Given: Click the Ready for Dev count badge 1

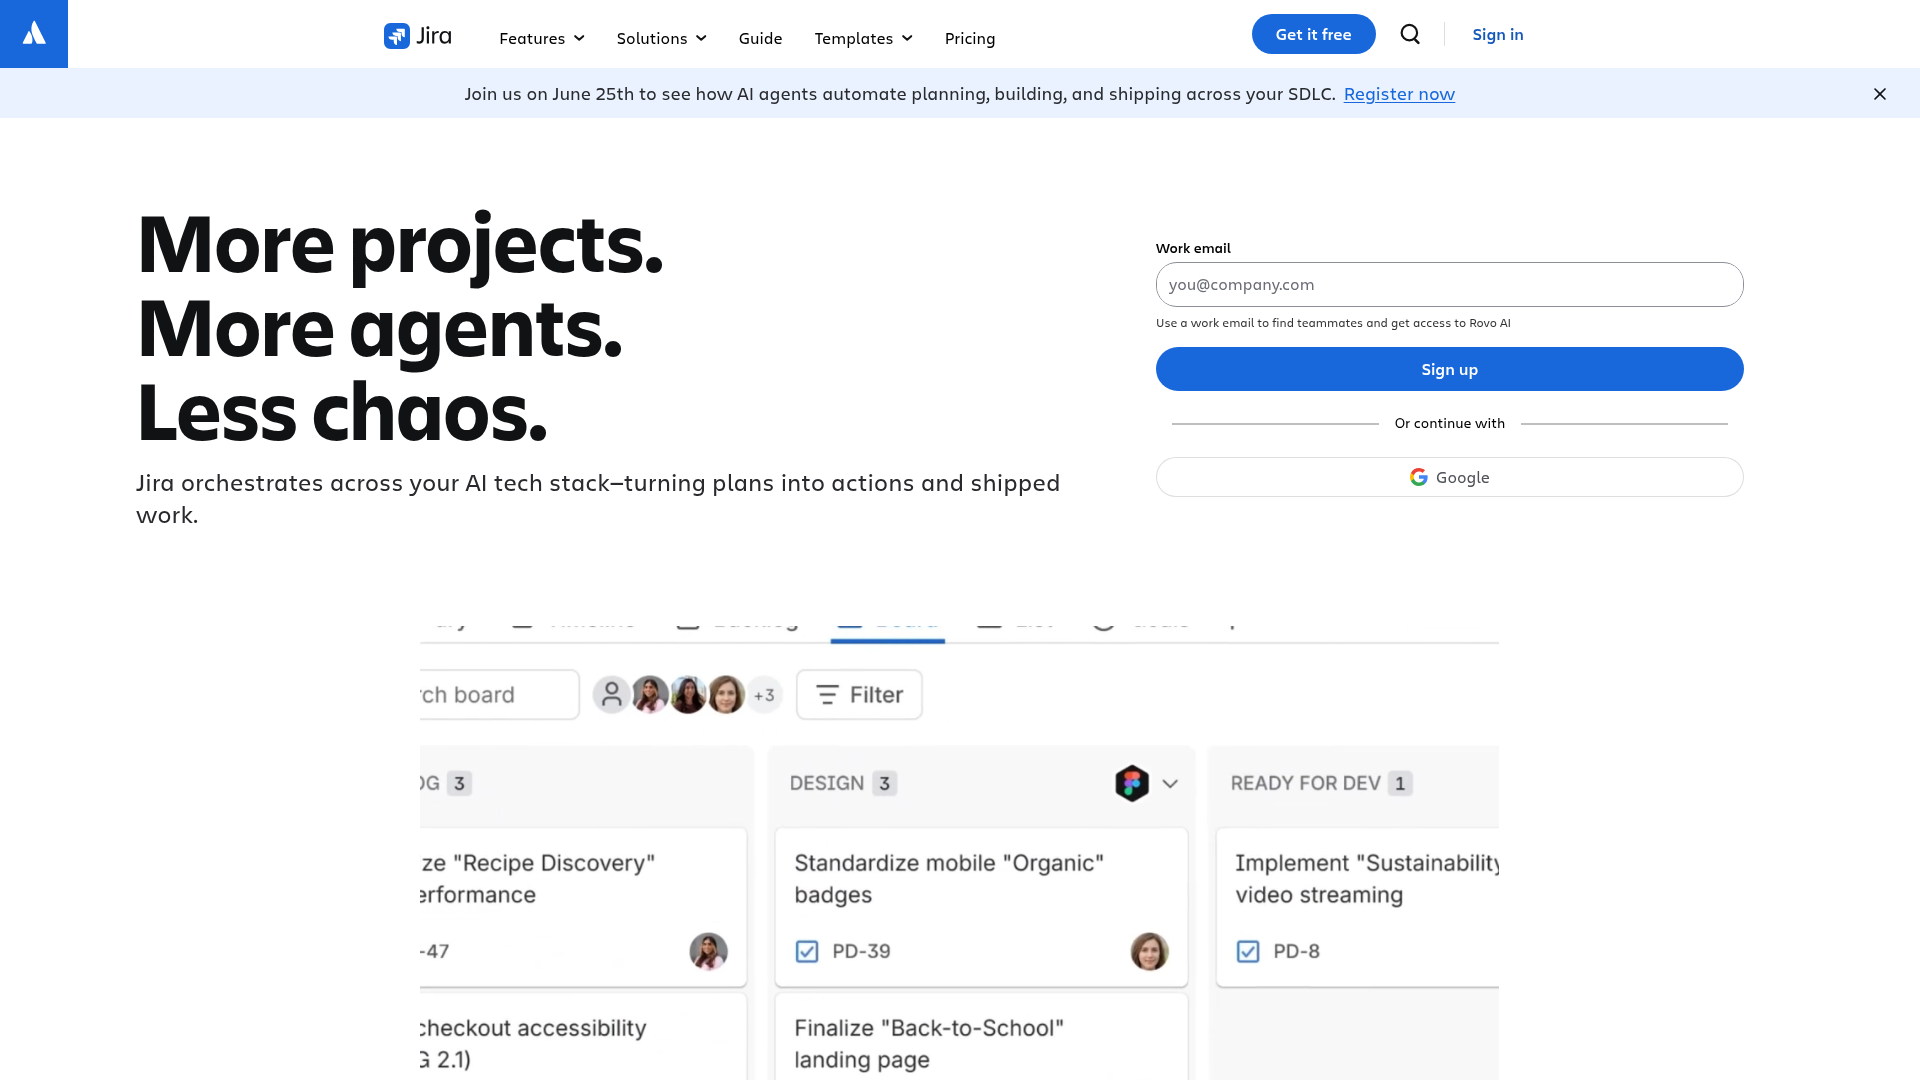Looking at the screenshot, I should pyautogui.click(x=1400, y=783).
